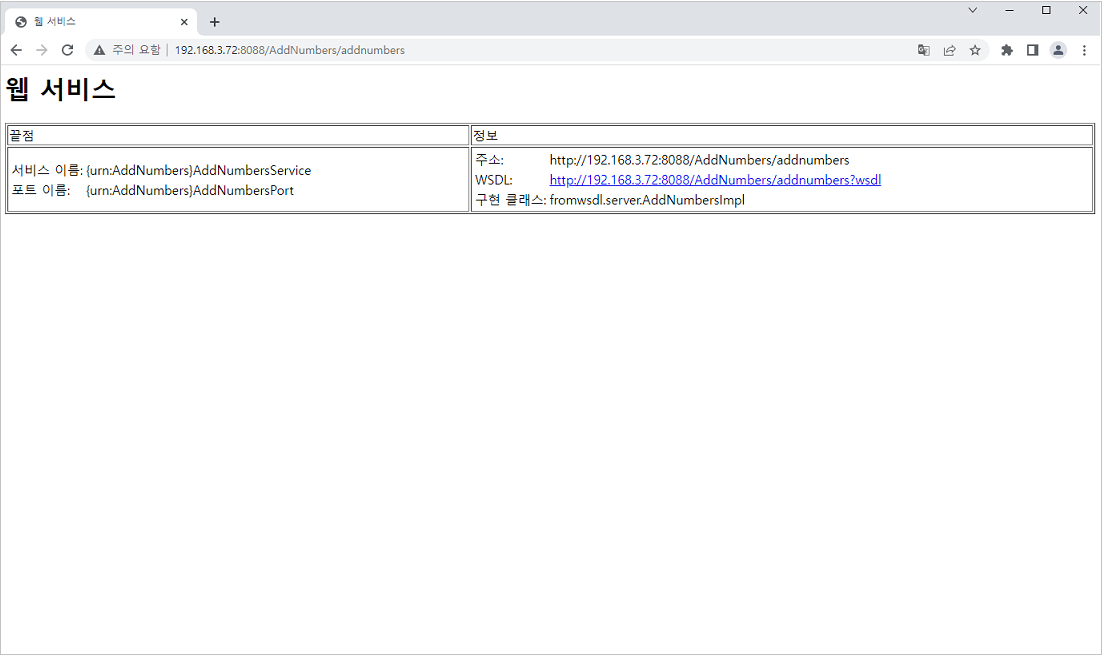Viewport: 1104px width, 662px height.
Task: Click the globe favicon on the tab
Action: click(x=22, y=21)
